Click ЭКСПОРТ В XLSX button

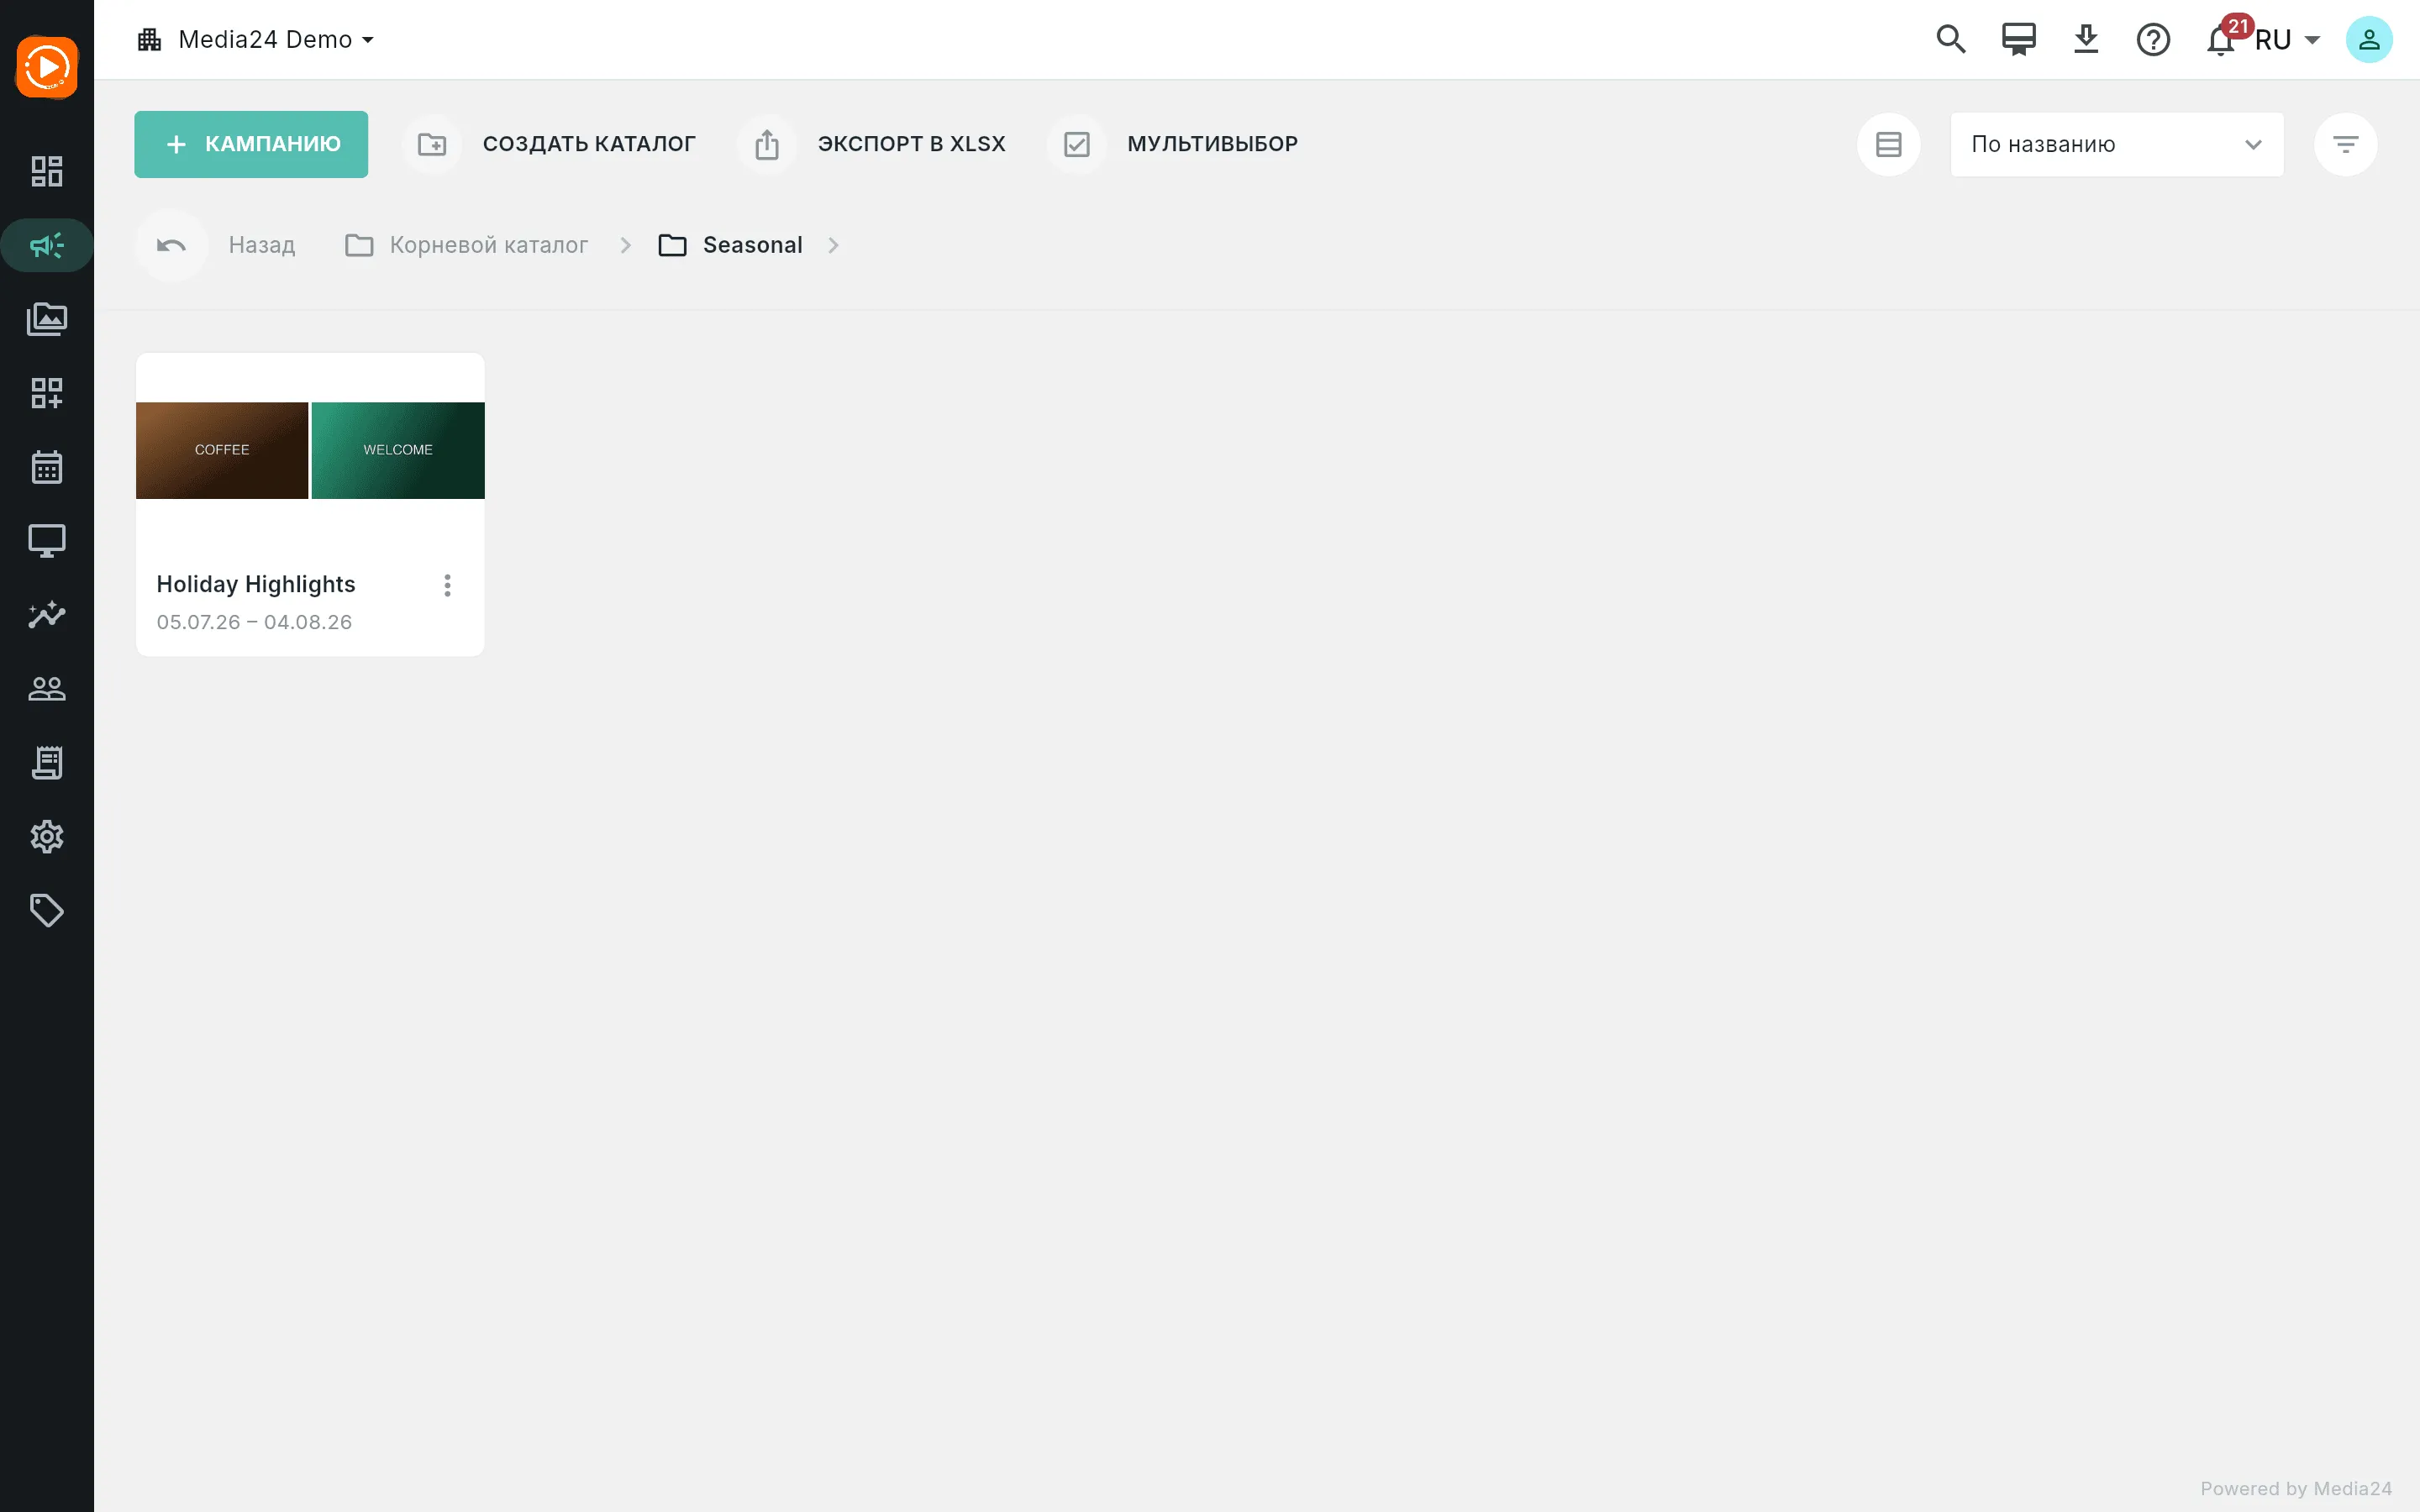tap(911, 144)
